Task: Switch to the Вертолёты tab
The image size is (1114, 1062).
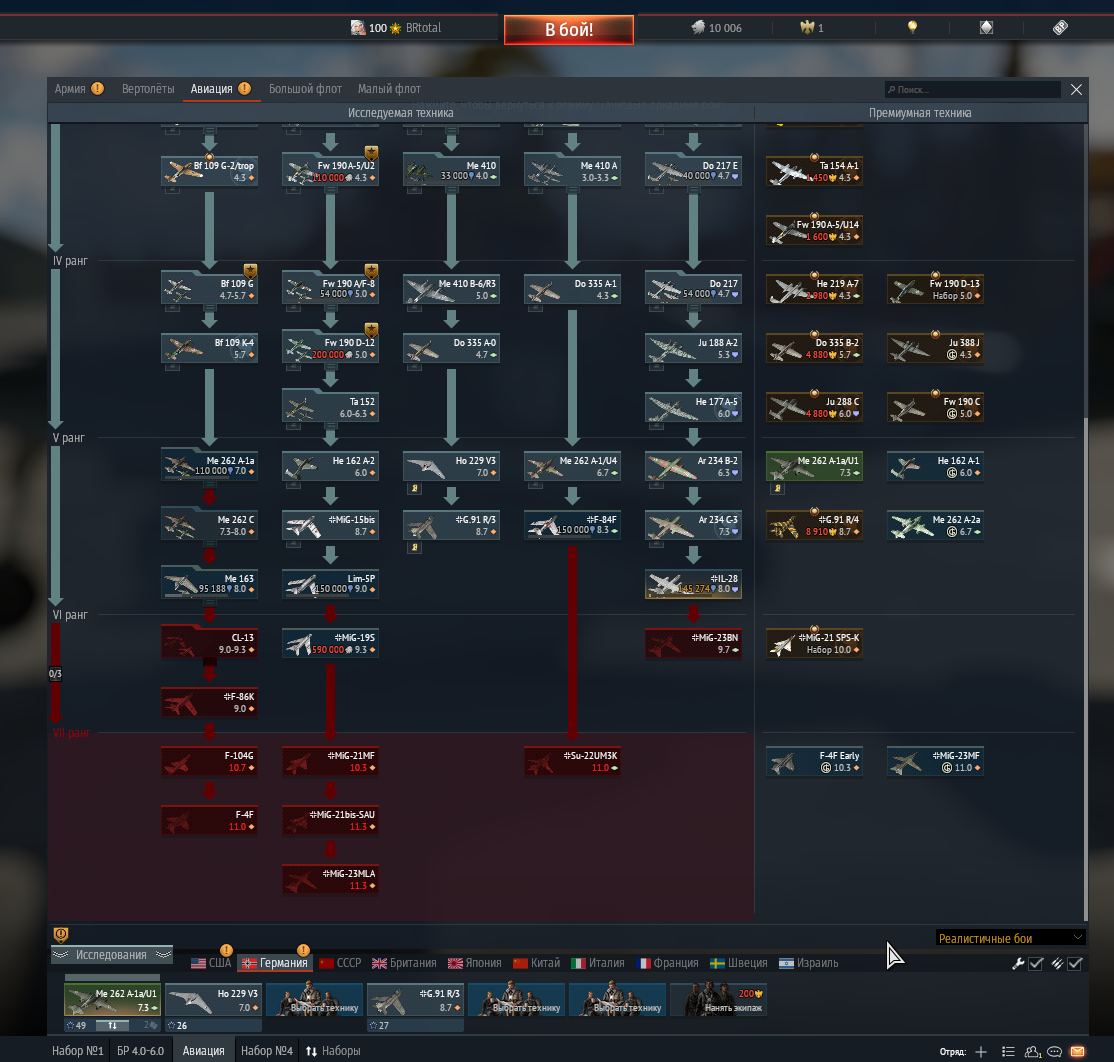Action: pos(148,89)
